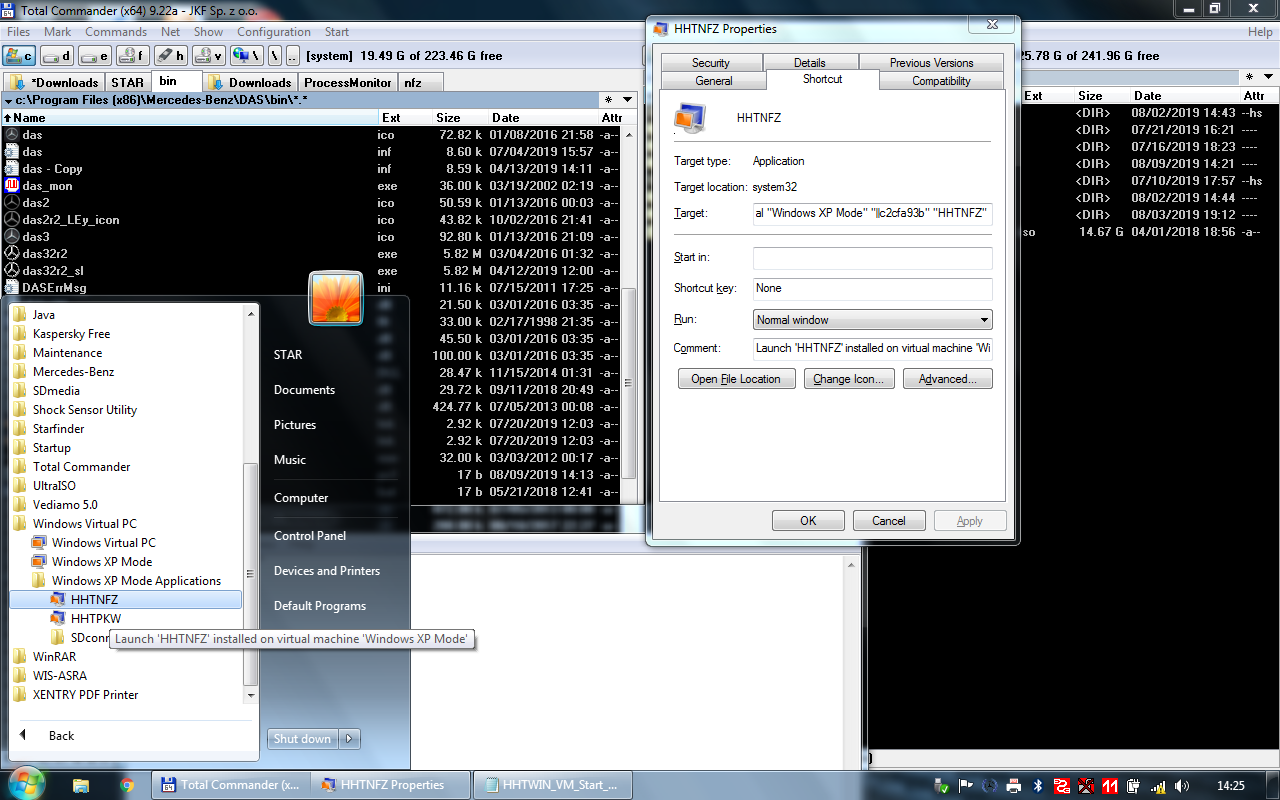Select drive v button in drive bar
Viewport: 1280px width, 800px height.
point(209,56)
